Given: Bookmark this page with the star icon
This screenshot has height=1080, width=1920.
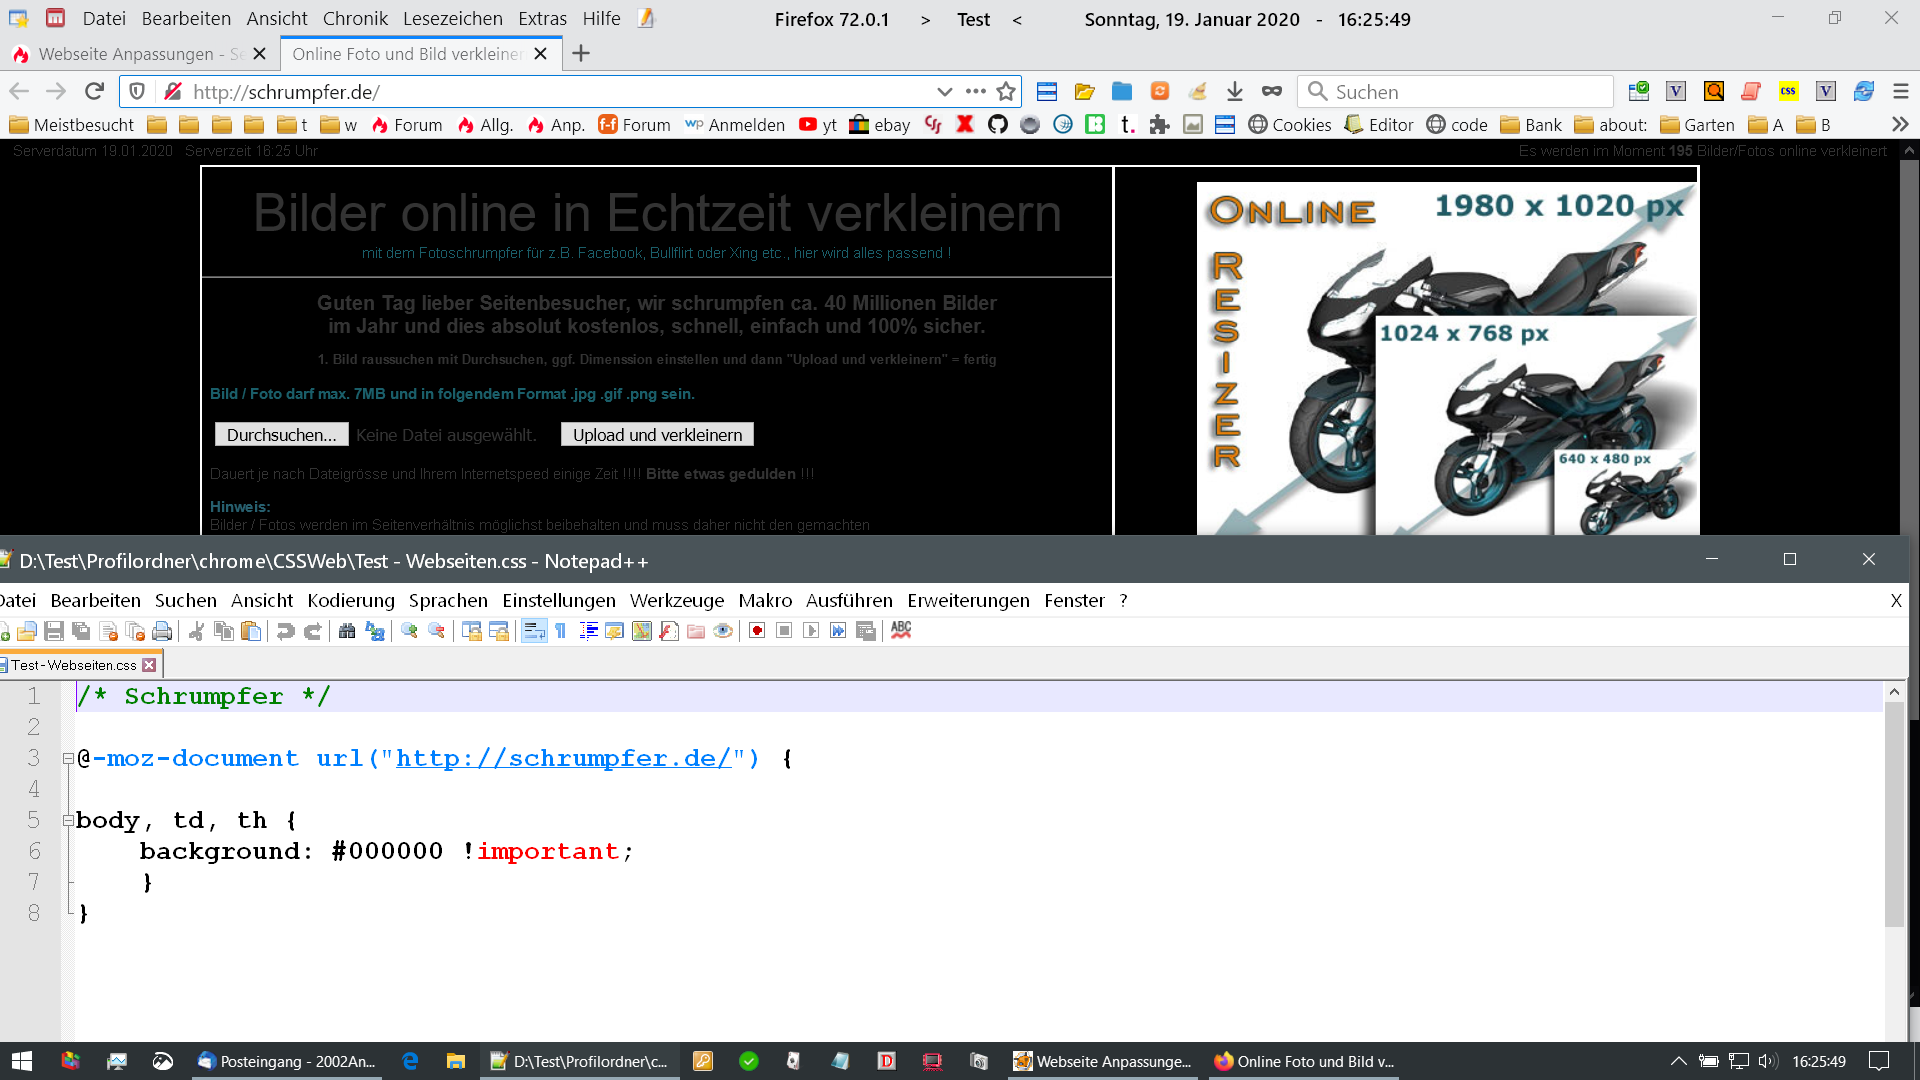Looking at the screenshot, I should pyautogui.click(x=1006, y=92).
